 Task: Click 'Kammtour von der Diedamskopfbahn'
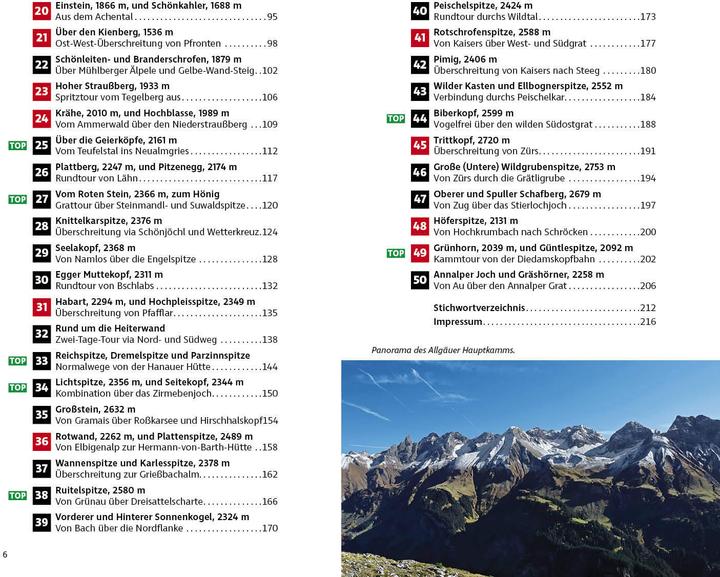click(514, 259)
